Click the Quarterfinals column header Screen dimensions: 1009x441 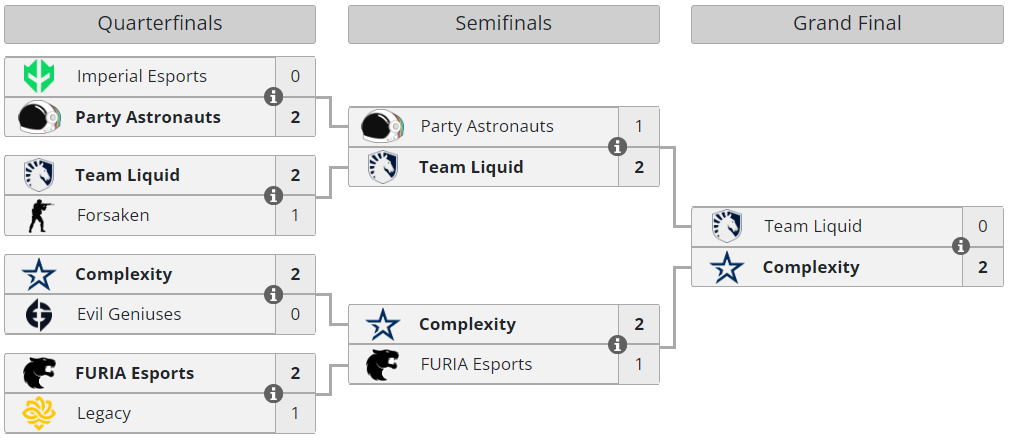coord(160,24)
